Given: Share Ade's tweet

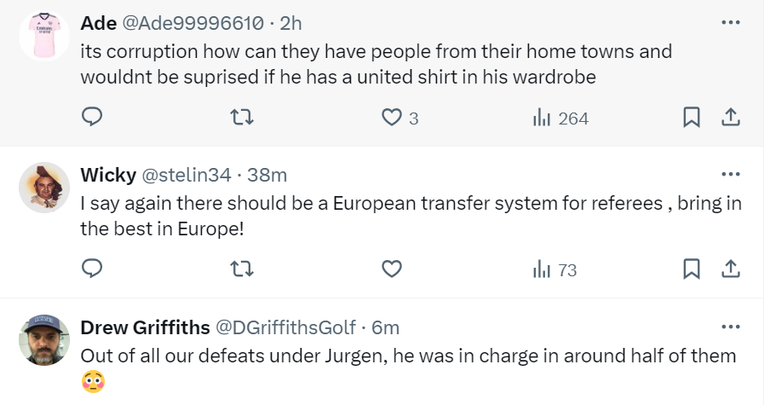Looking at the screenshot, I should [730, 118].
